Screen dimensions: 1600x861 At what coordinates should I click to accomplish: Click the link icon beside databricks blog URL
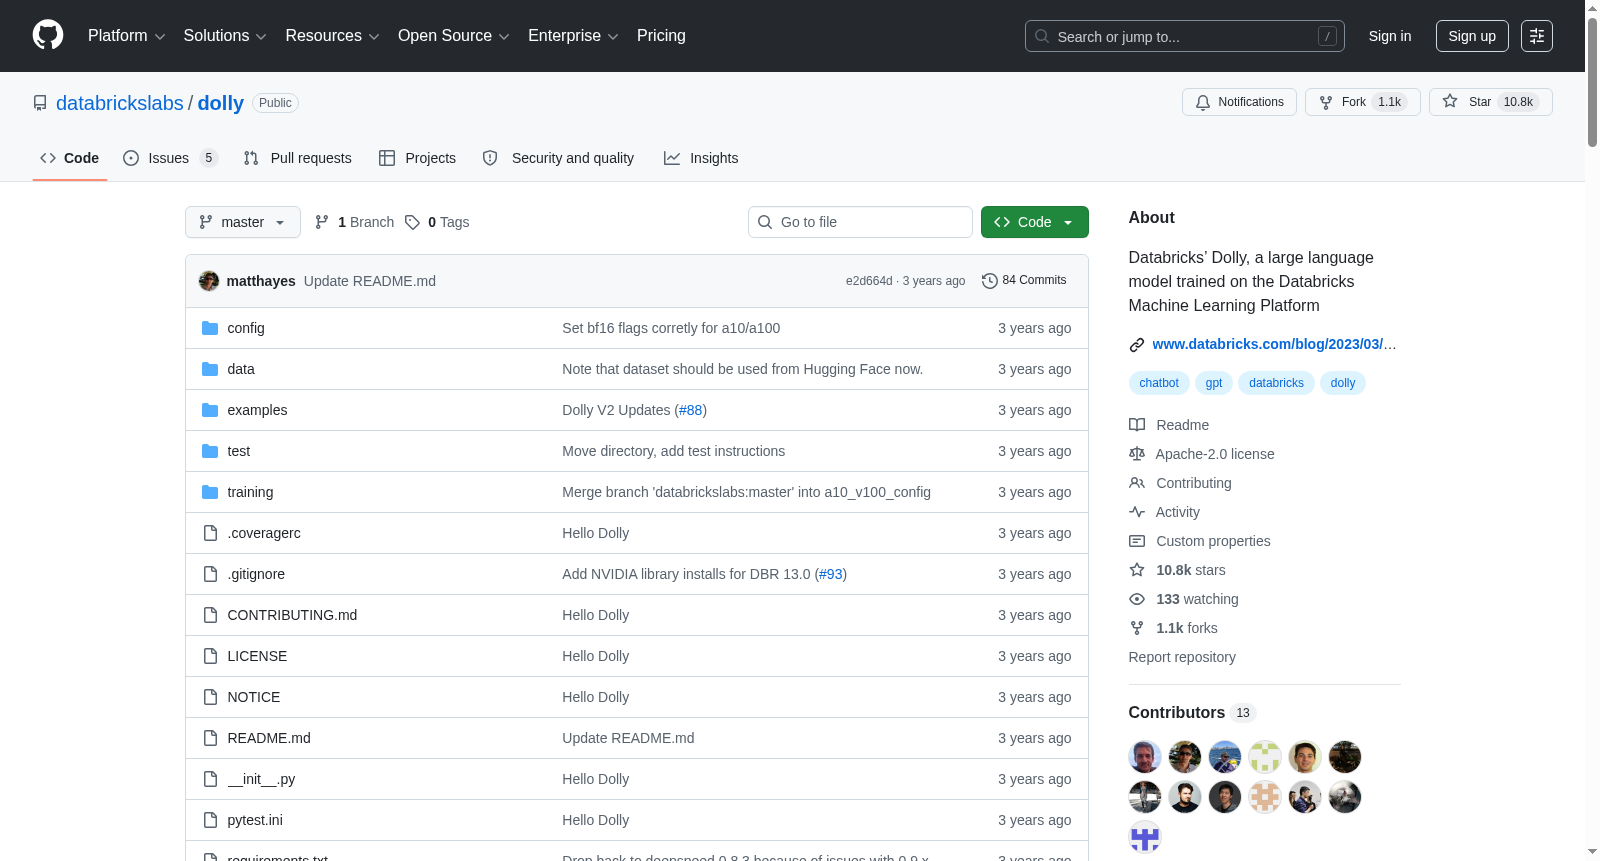(1137, 345)
